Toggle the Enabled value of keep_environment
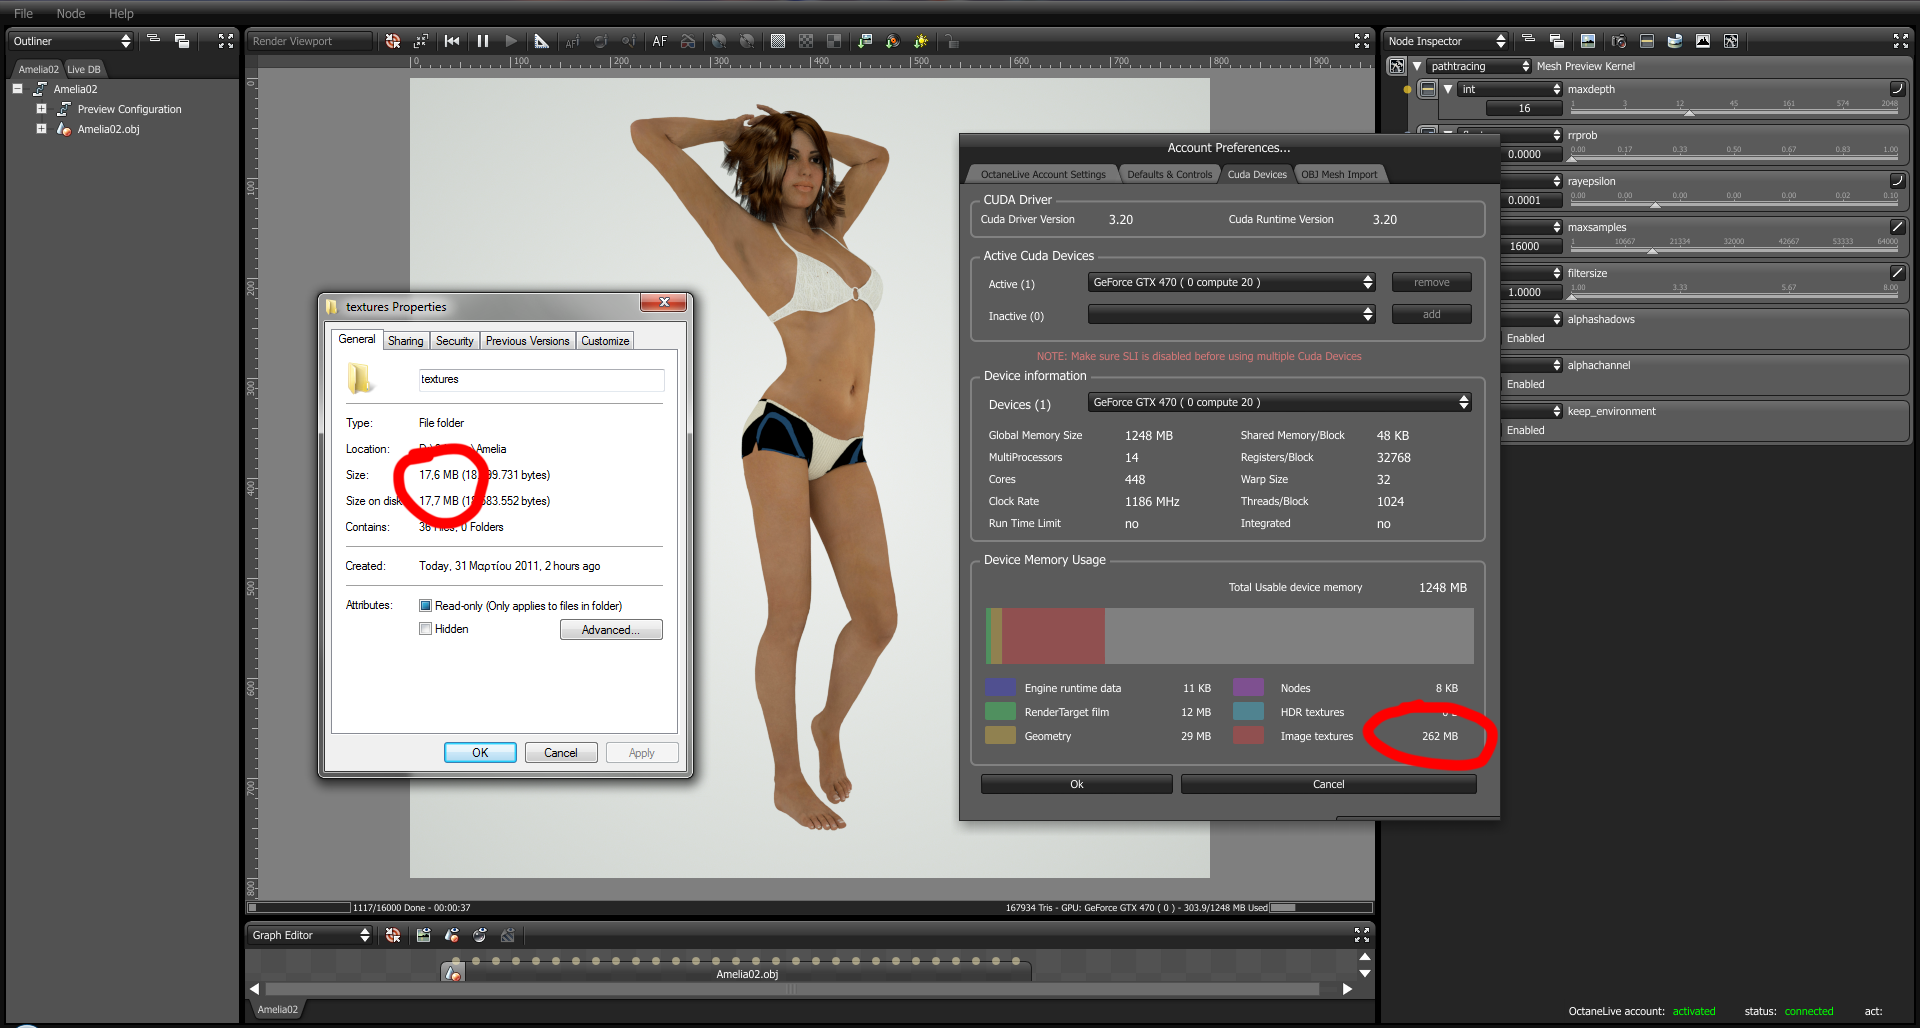This screenshot has width=1920, height=1028. click(x=1526, y=430)
